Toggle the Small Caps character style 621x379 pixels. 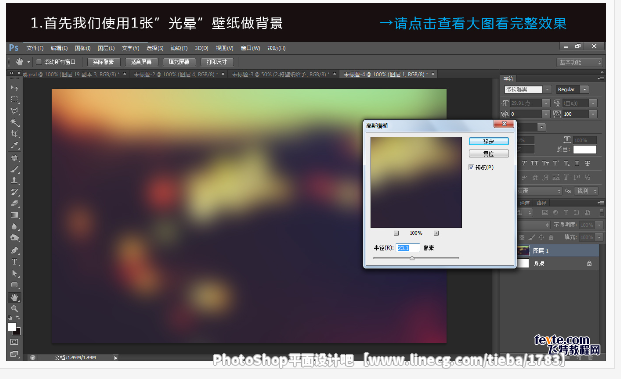point(545,163)
